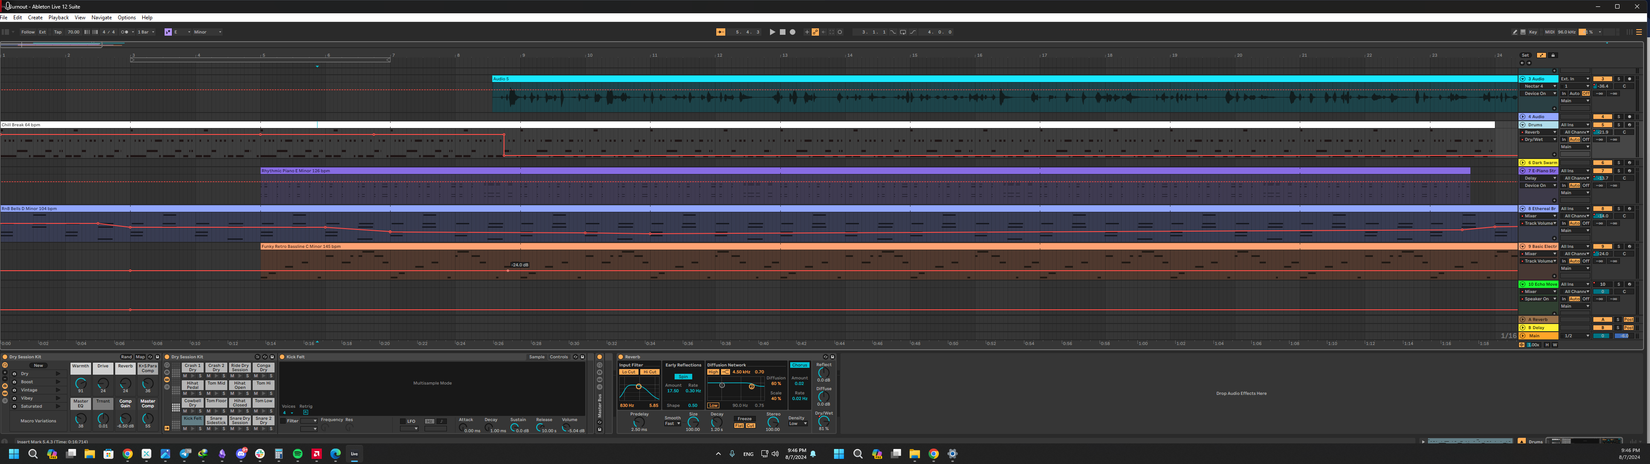Click the Key map mode button
This screenshot has width=1650, height=464.
pyautogui.click(x=1532, y=32)
